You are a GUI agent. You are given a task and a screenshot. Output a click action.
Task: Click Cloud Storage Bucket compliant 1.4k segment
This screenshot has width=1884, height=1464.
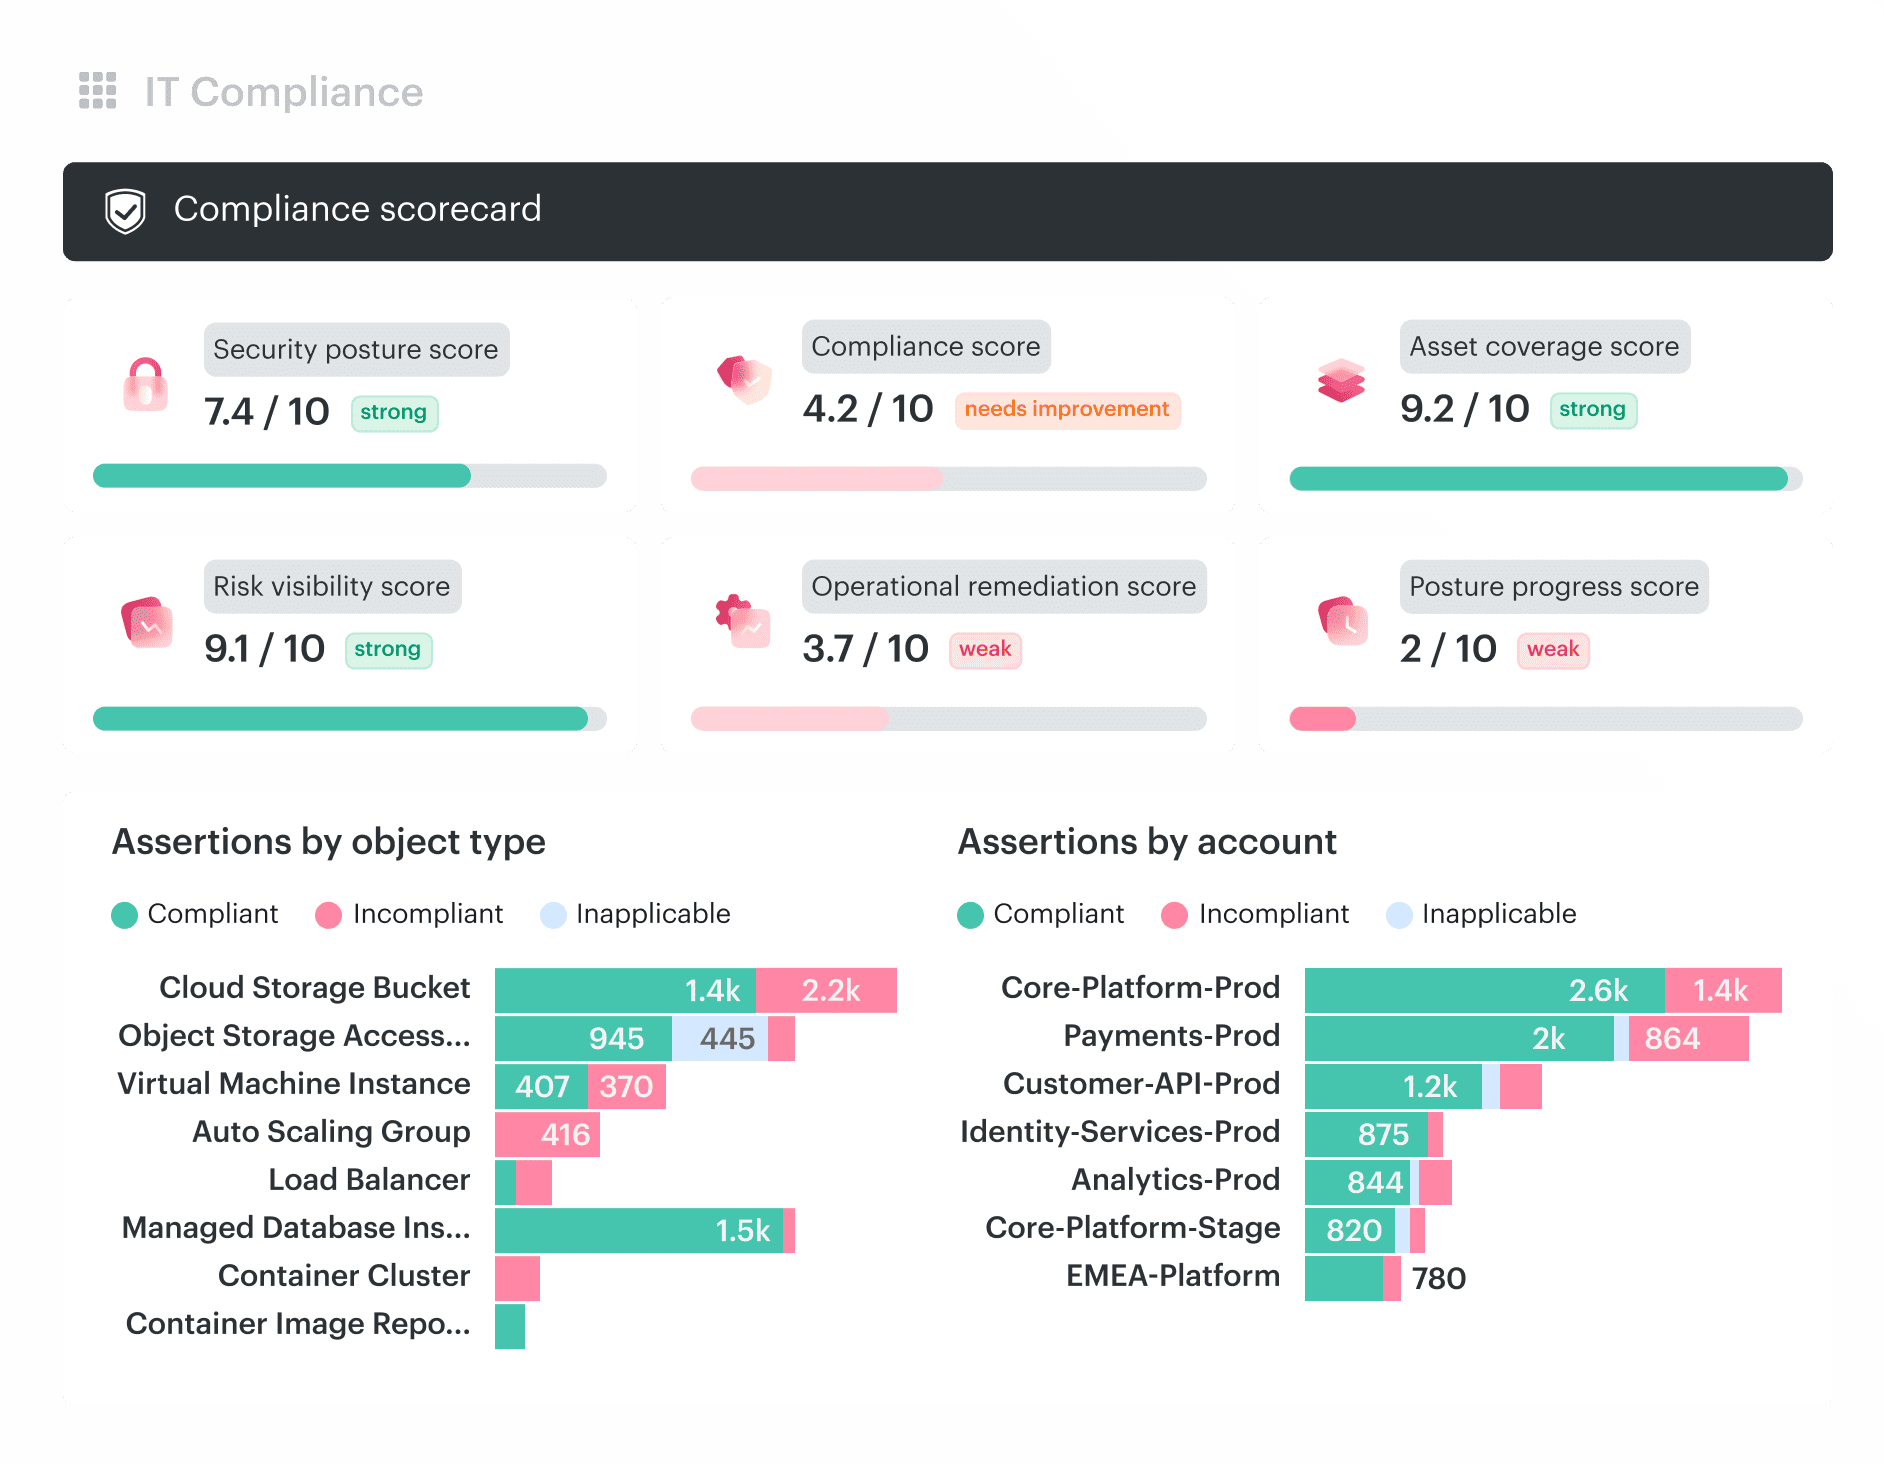pyautogui.click(x=625, y=990)
